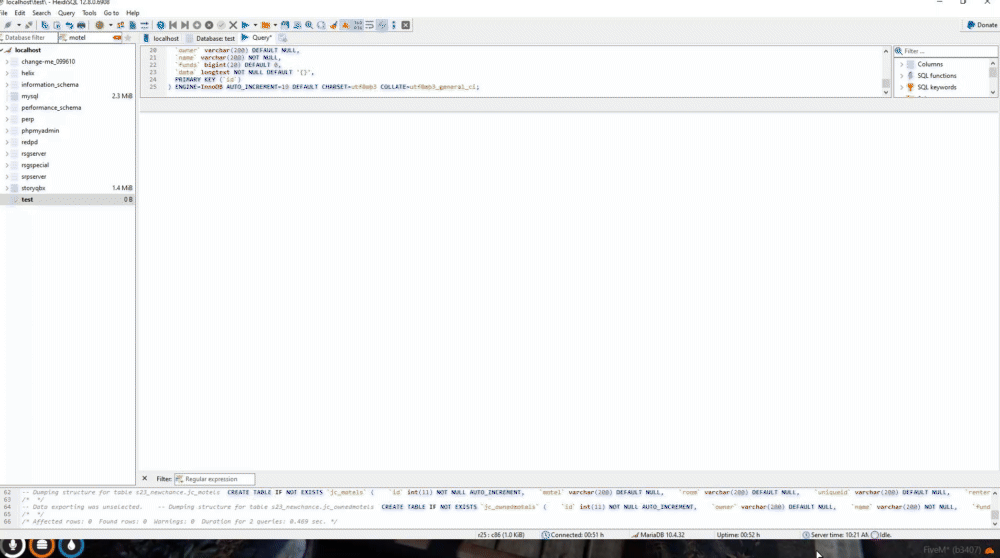This screenshot has height=558, width=1000.
Task: Expand the performance_schema database node
Action: pos(7,108)
